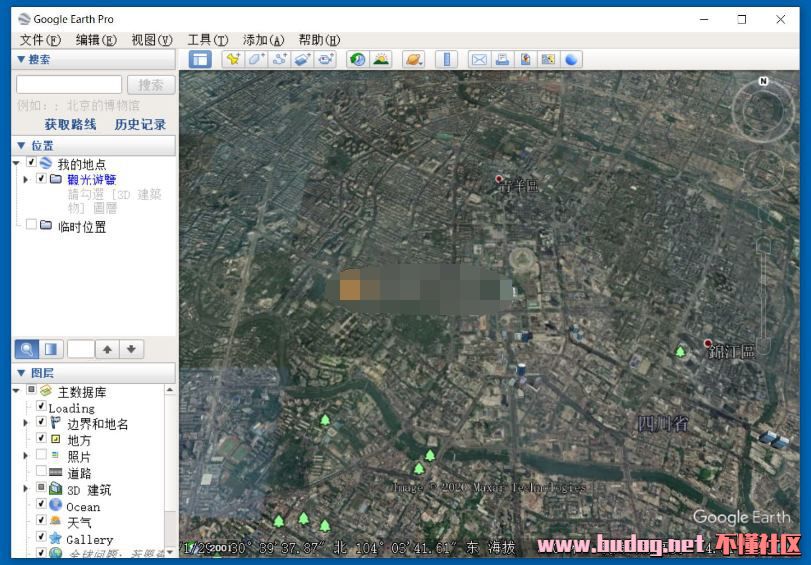Image resolution: width=811 pixels, height=565 pixels.
Task: Add an image overlay from the toolbar
Action: [x=303, y=60]
